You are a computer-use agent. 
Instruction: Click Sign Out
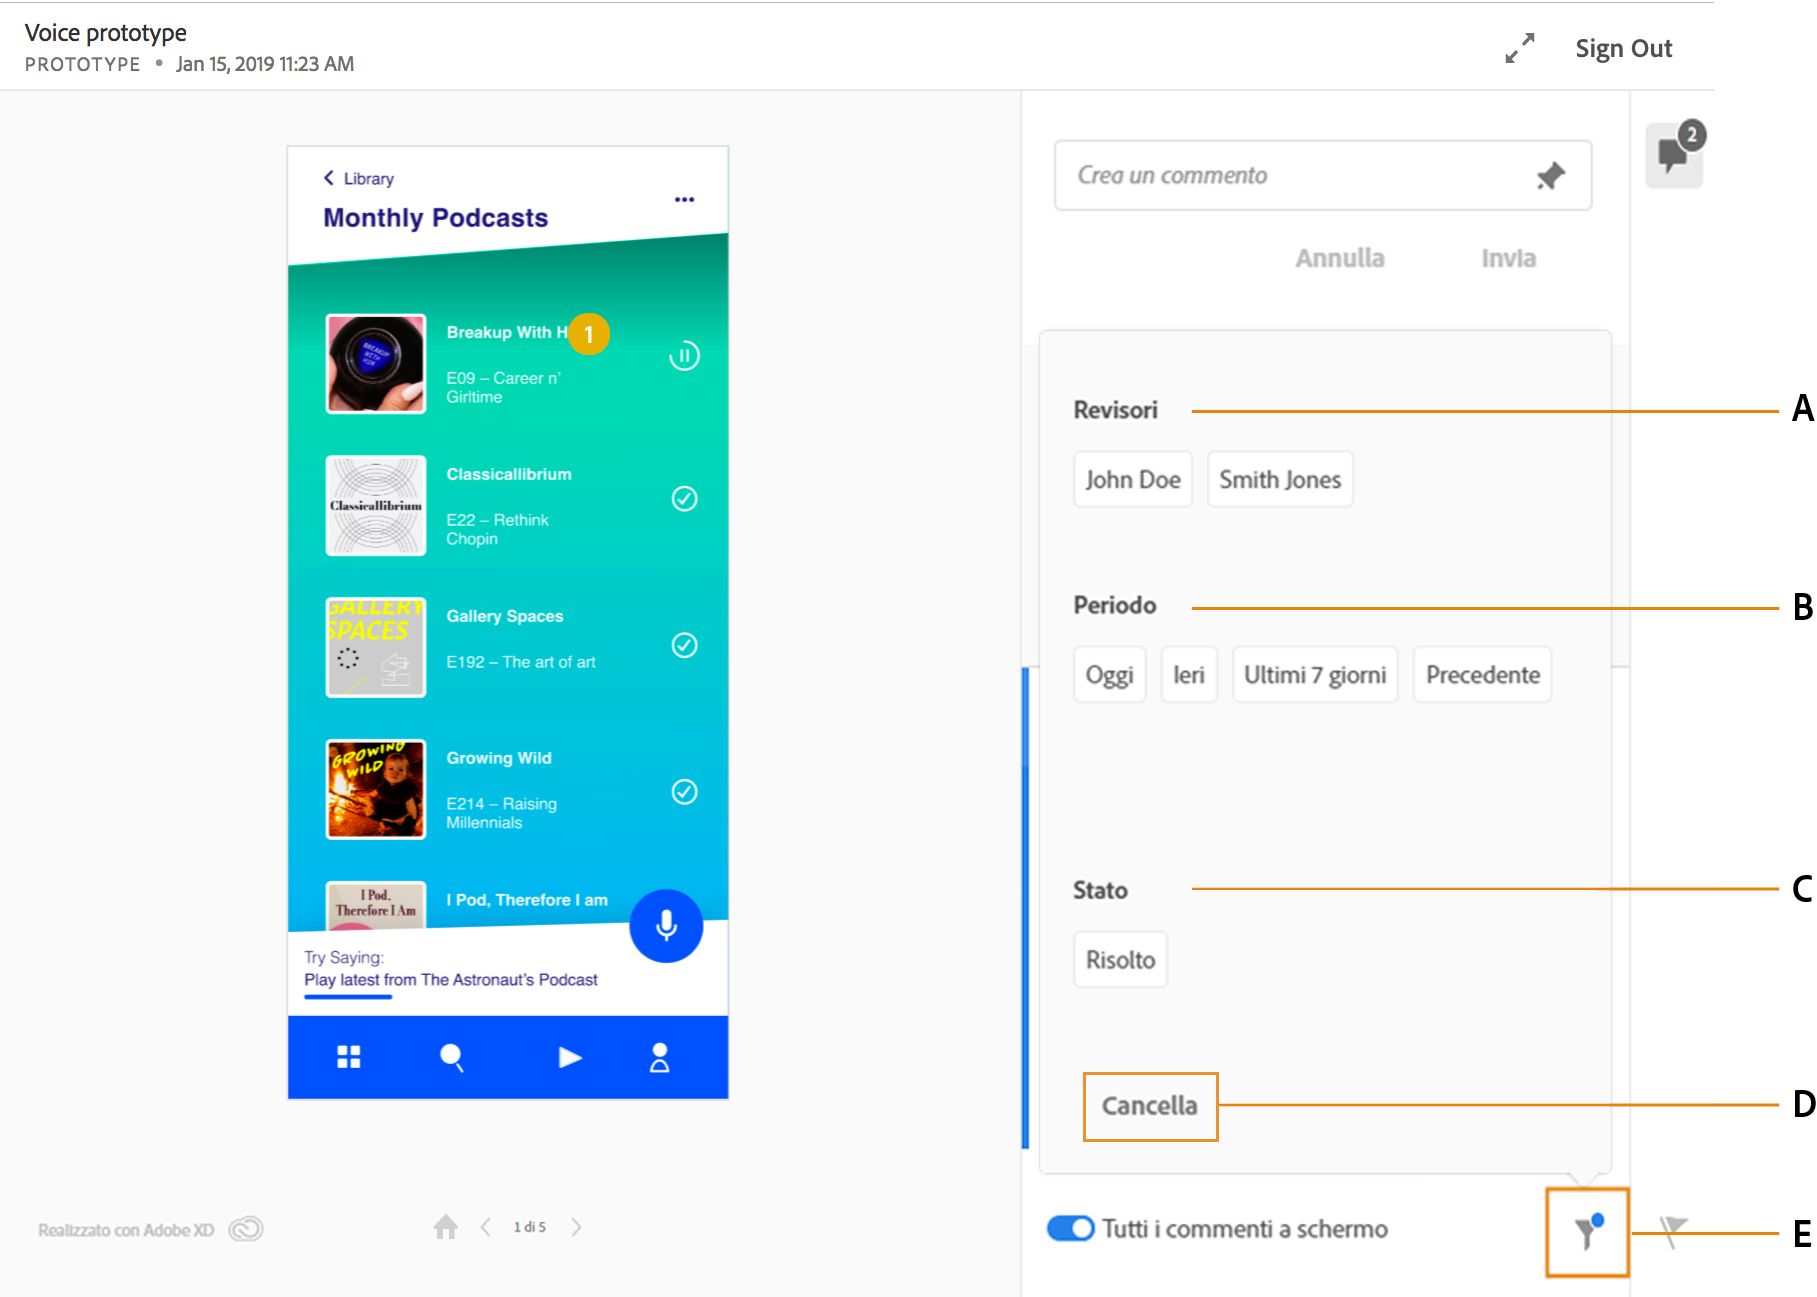click(1624, 48)
